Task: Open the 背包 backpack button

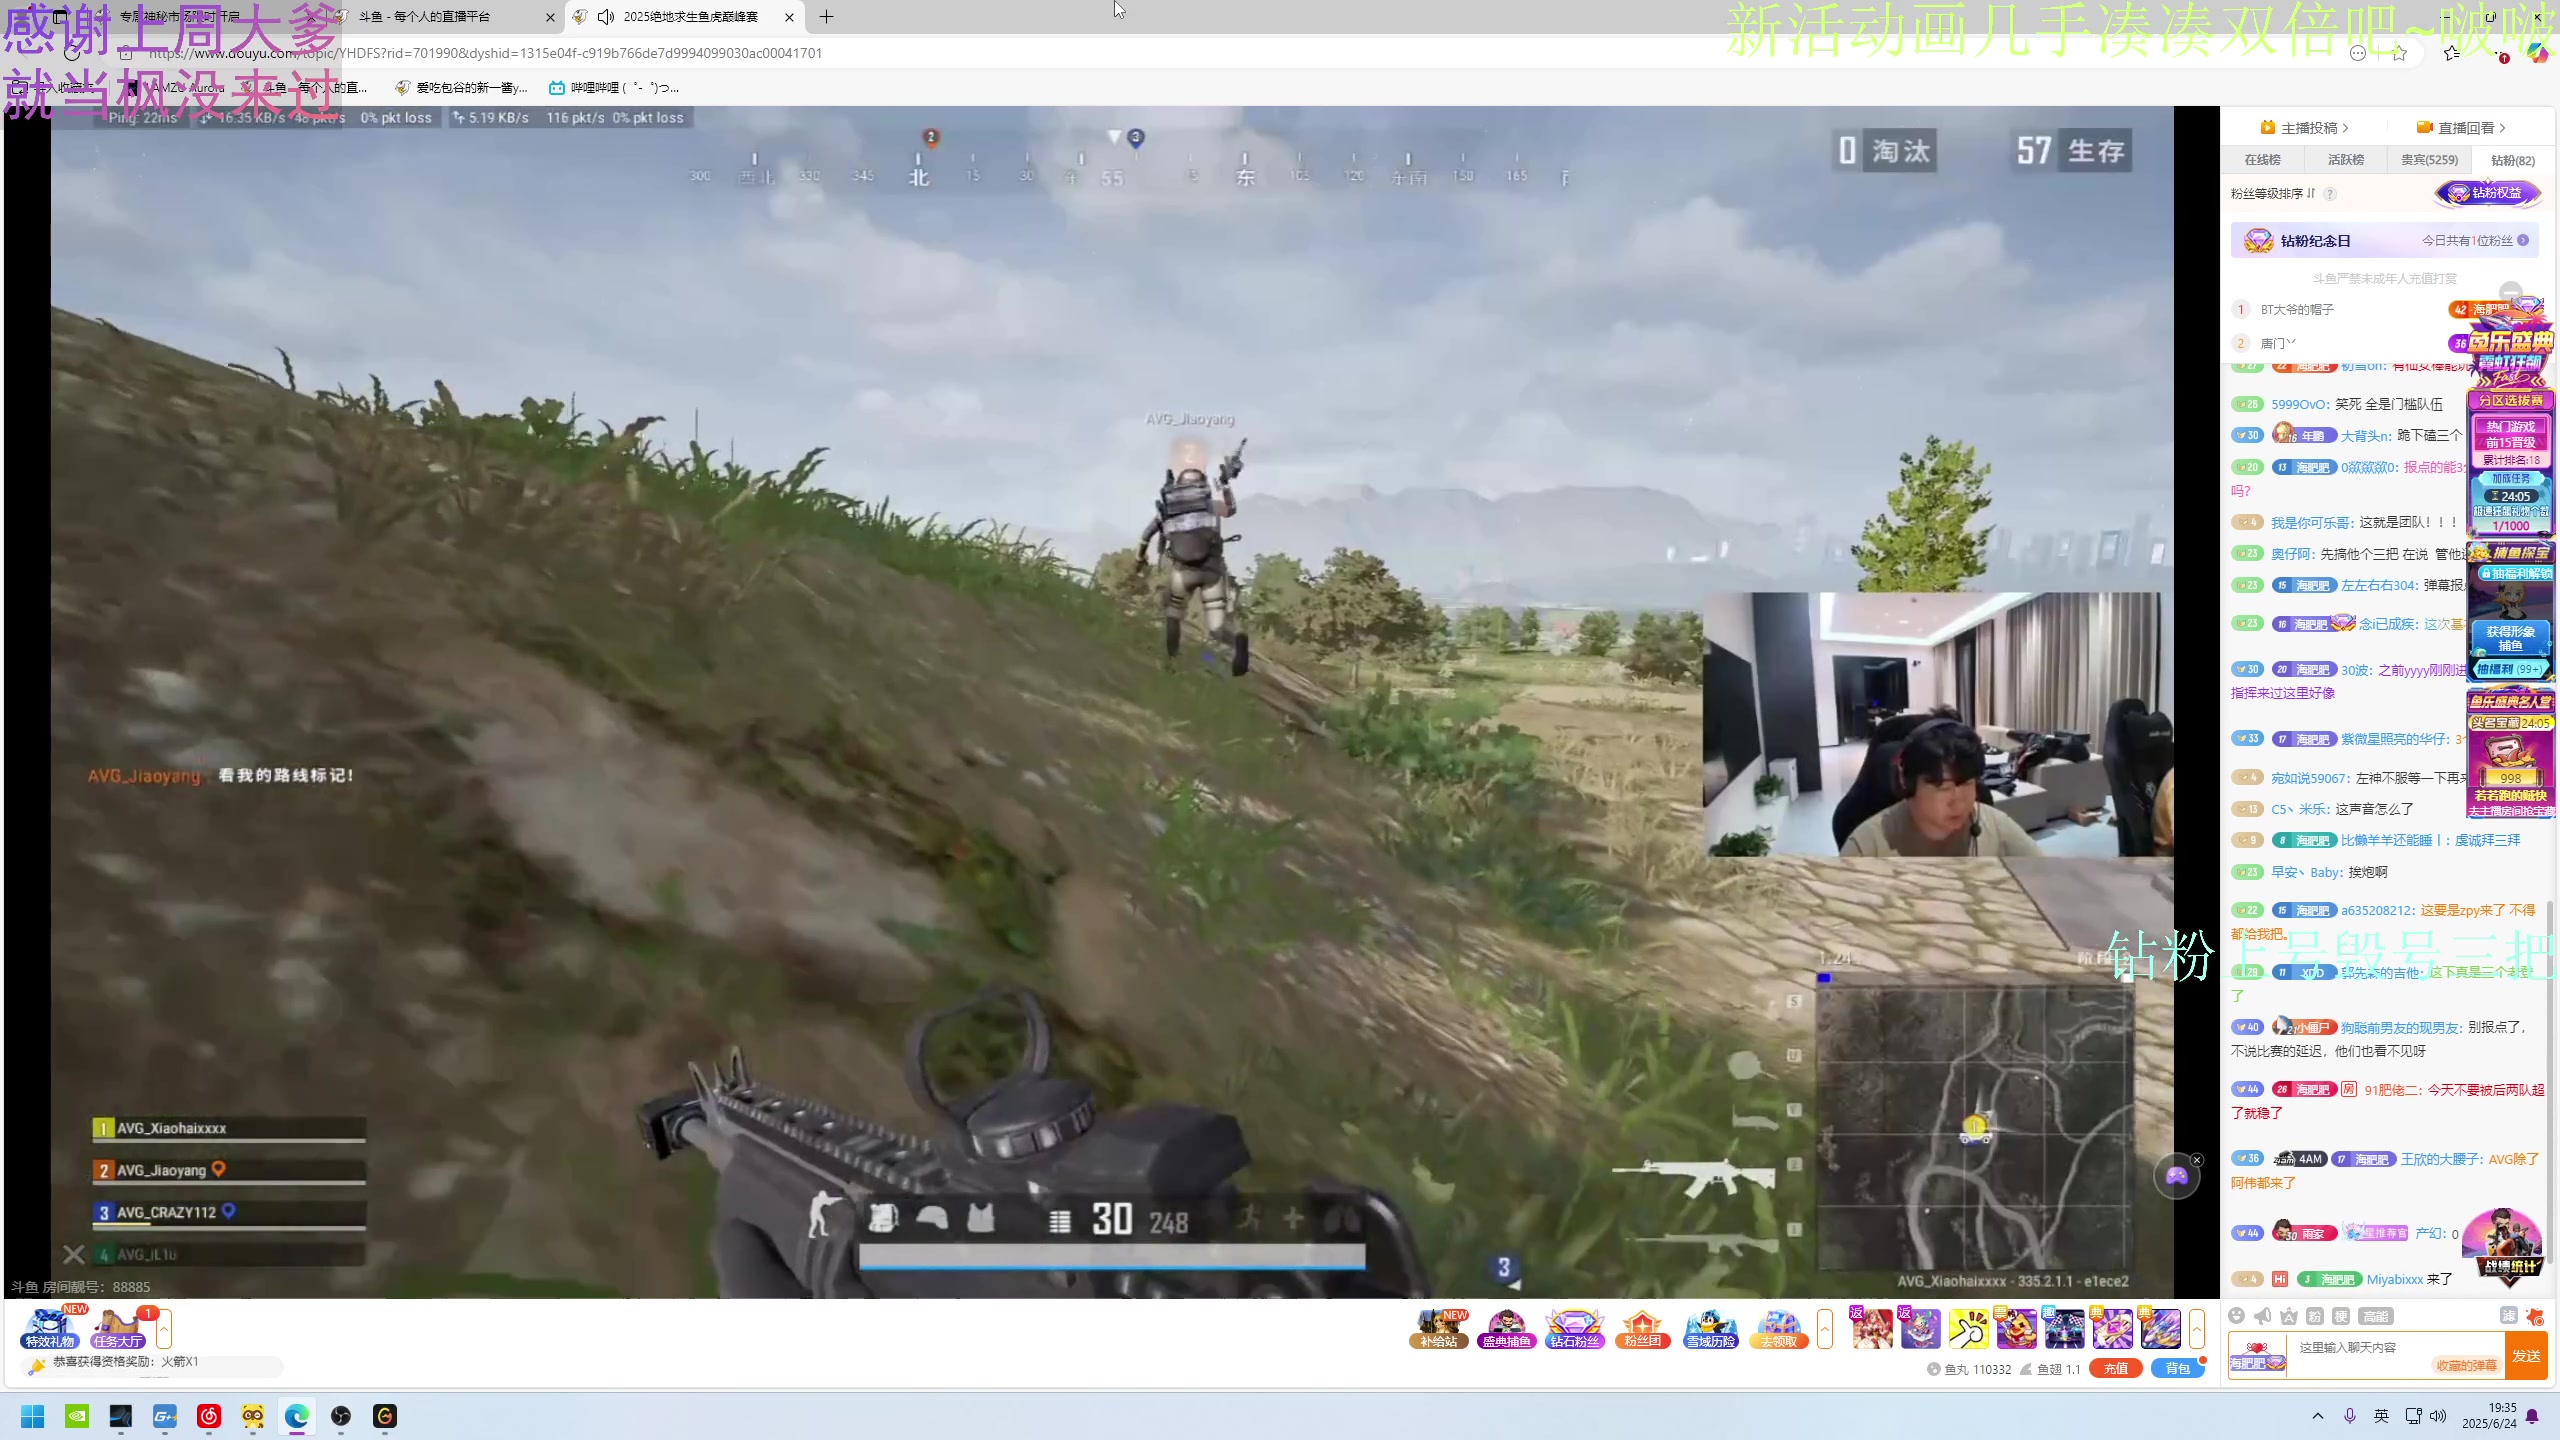Action: pos(2177,1369)
